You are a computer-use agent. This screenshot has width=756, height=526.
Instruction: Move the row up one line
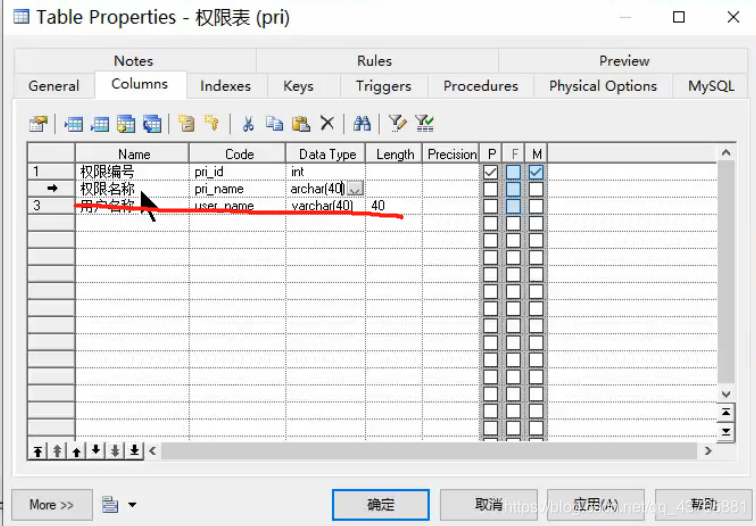point(77,451)
